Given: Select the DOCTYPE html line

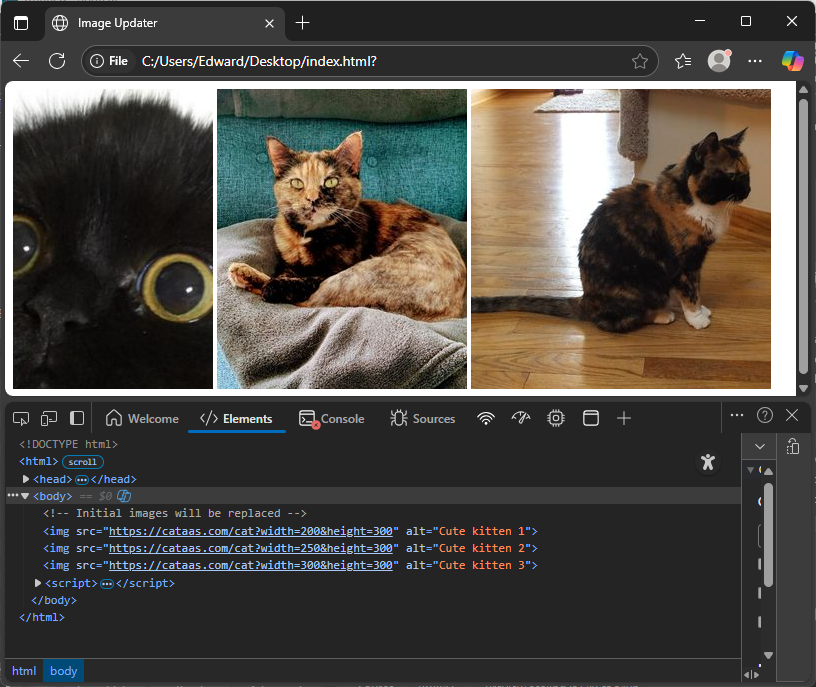Looking at the screenshot, I should pos(68,444).
